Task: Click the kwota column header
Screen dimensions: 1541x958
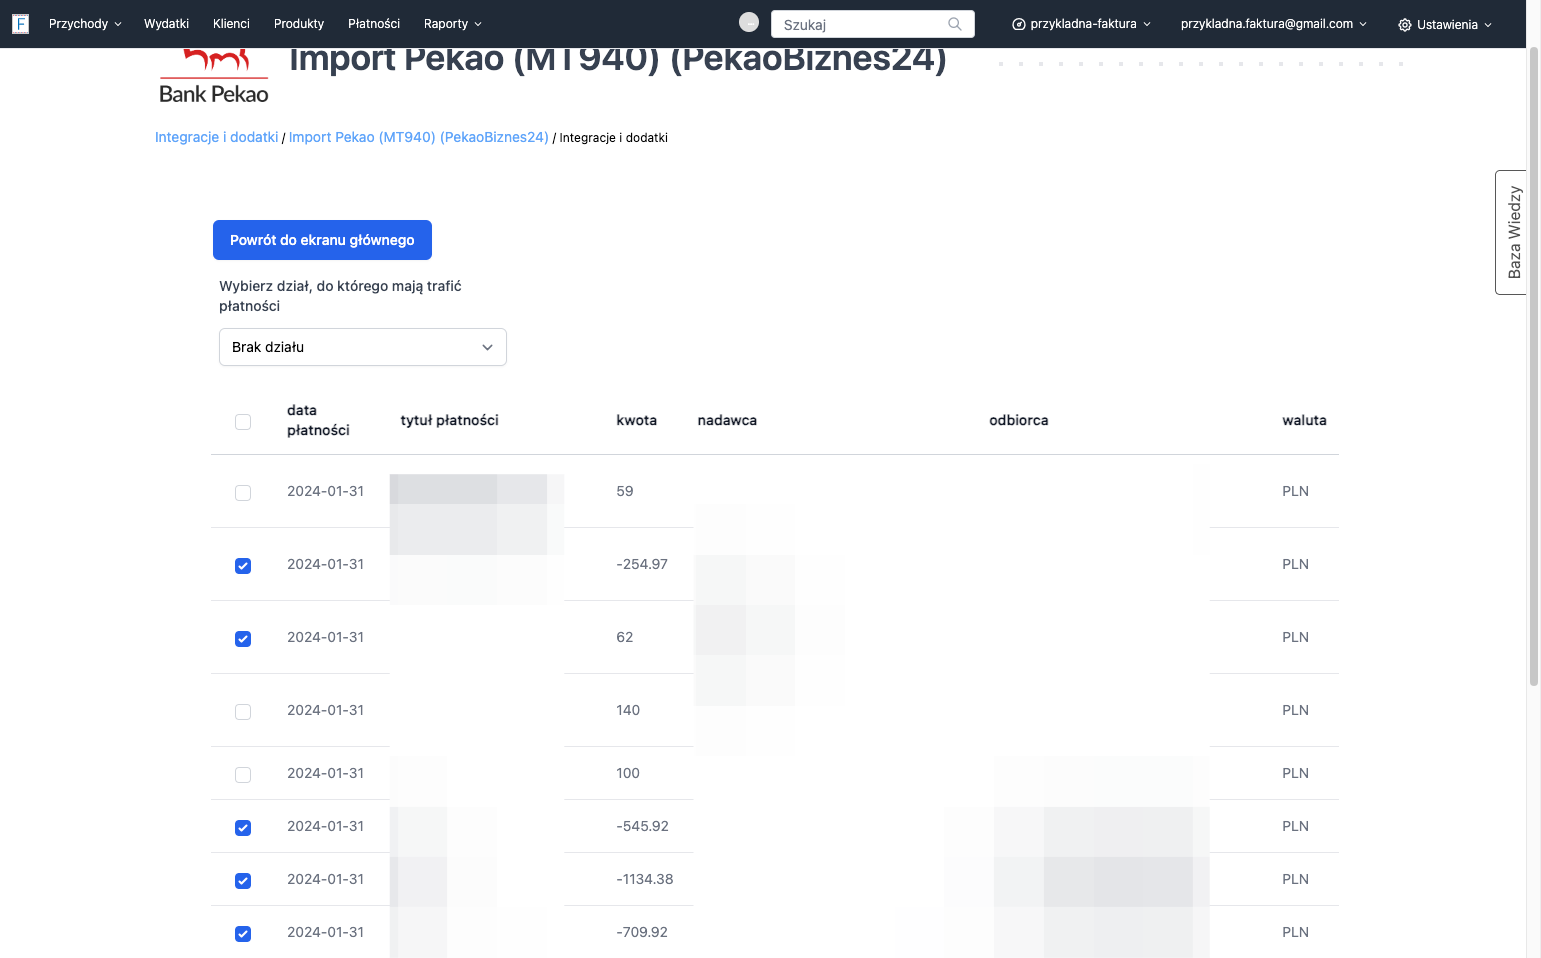Action: click(x=637, y=420)
